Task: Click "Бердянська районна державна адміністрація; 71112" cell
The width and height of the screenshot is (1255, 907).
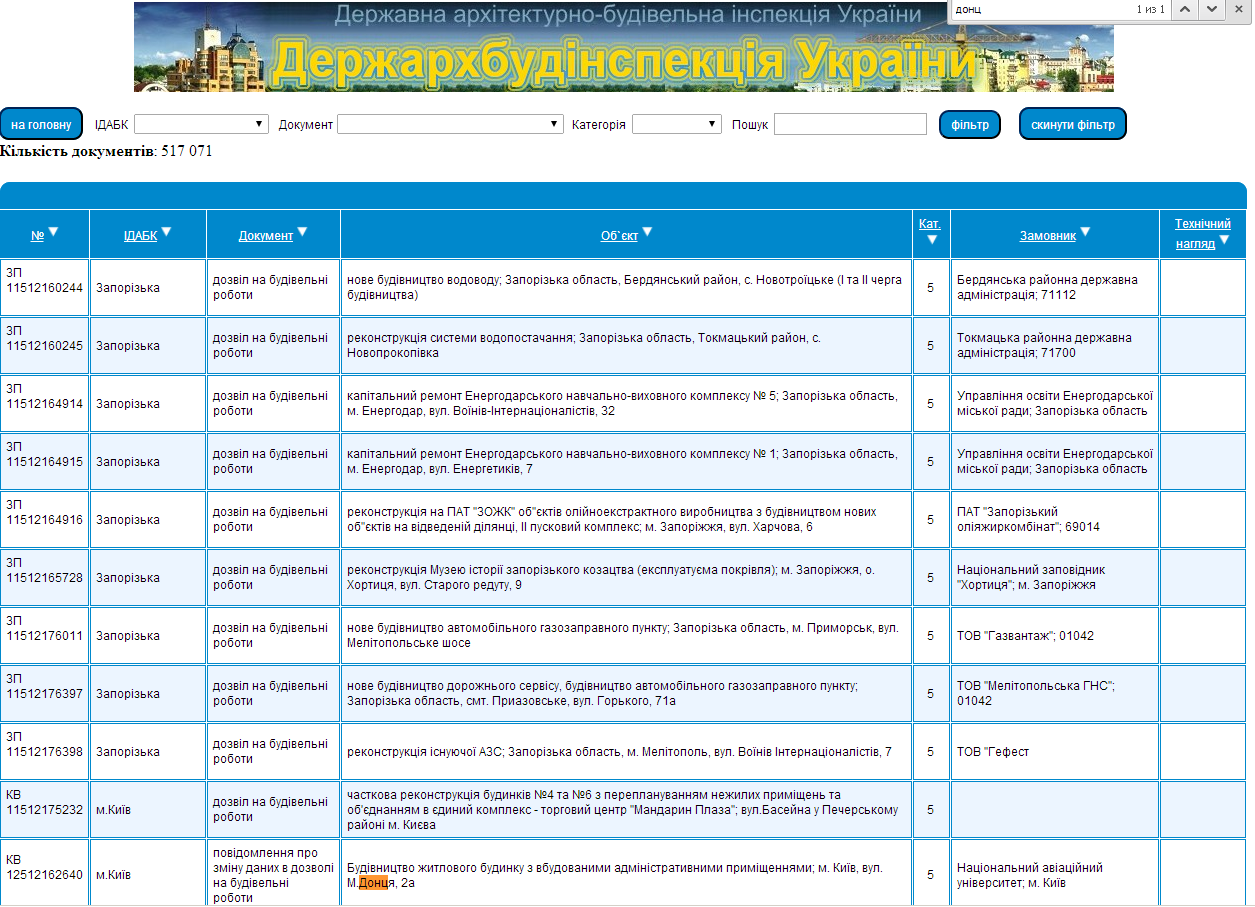Action: [x=1055, y=288]
